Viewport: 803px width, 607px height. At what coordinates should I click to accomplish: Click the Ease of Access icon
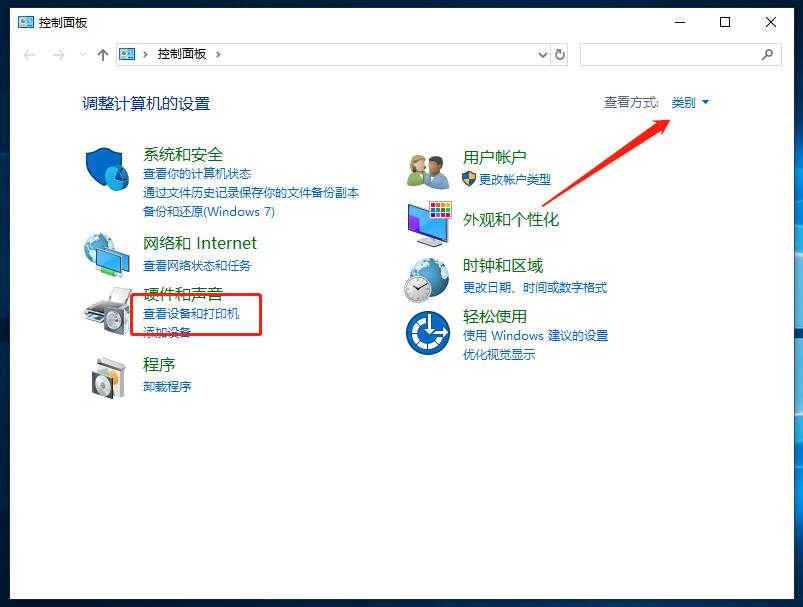click(x=428, y=332)
